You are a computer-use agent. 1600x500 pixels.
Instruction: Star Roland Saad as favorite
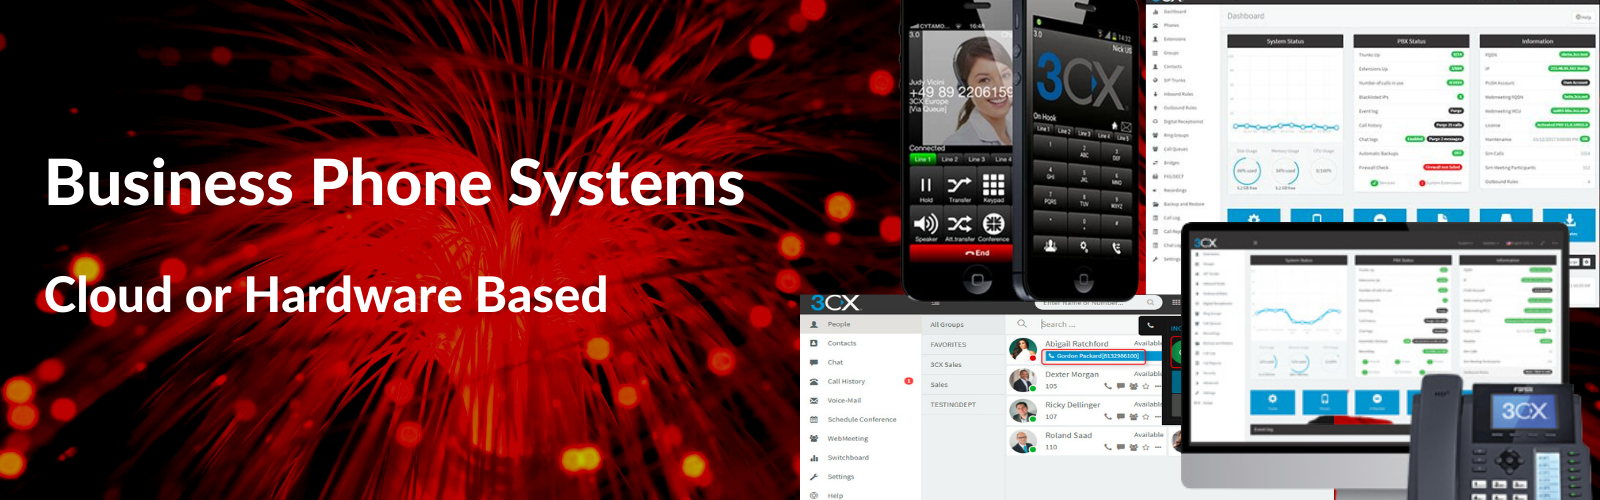[x=1146, y=447]
